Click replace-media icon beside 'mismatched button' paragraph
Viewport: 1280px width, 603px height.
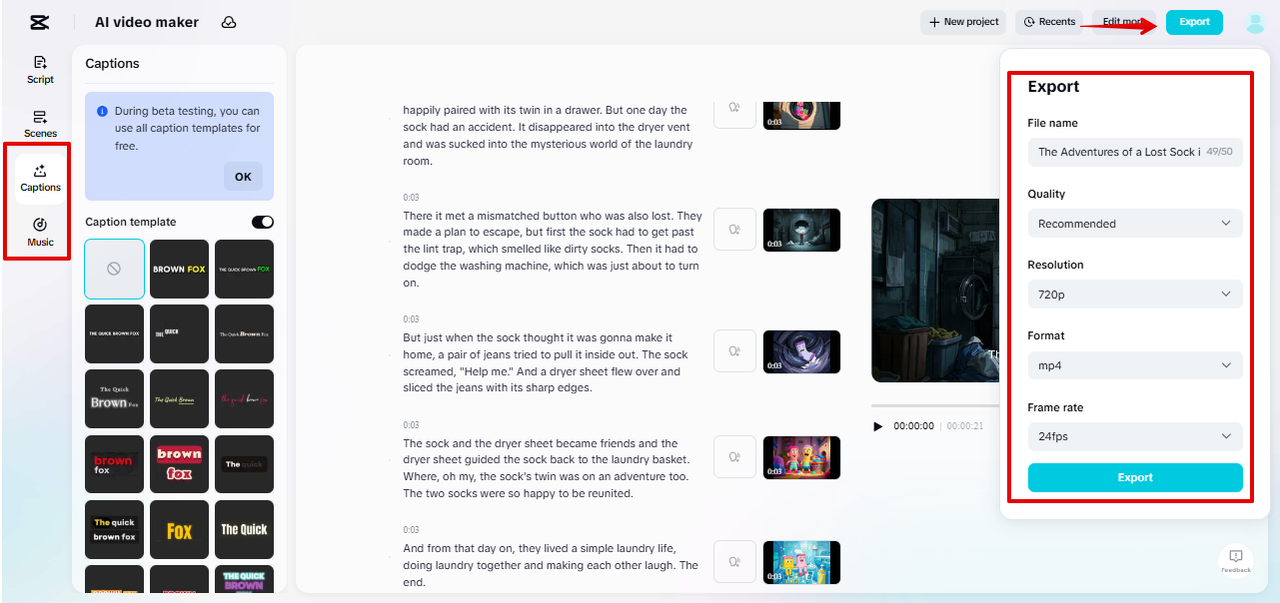coord(734,229)
